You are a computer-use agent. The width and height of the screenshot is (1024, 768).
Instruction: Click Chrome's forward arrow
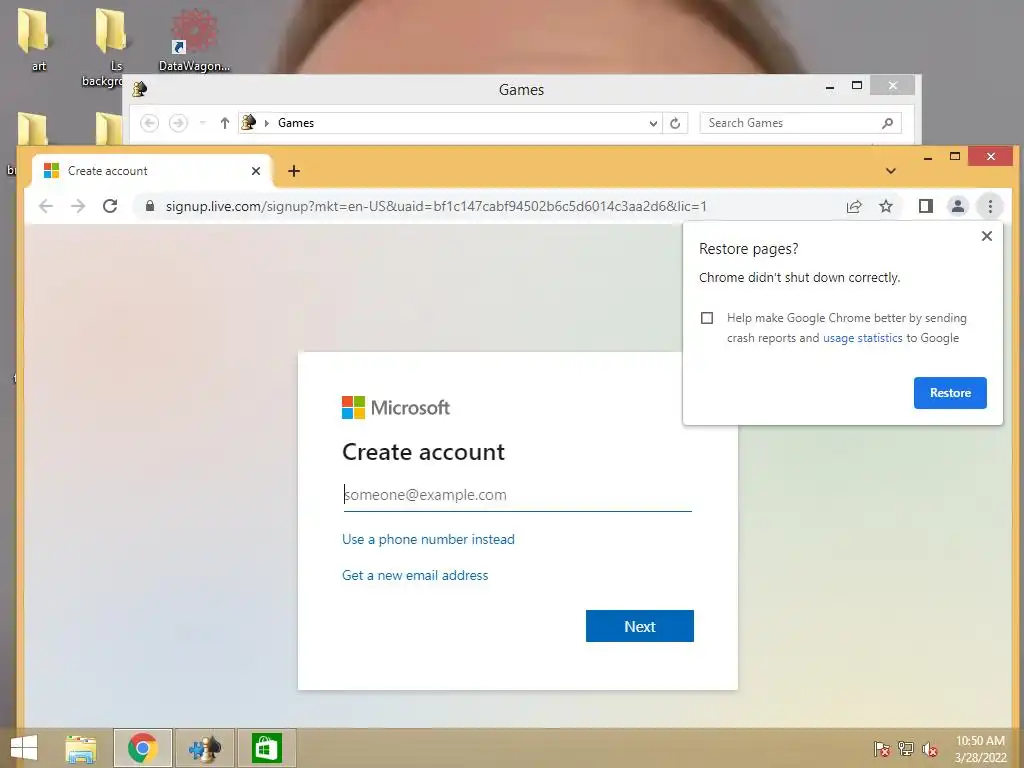[x=78, y=206]
